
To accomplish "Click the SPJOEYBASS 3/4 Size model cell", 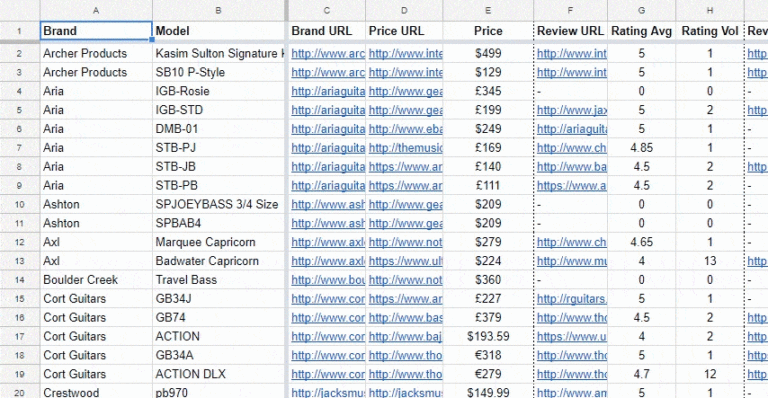I will pos(218,204).
